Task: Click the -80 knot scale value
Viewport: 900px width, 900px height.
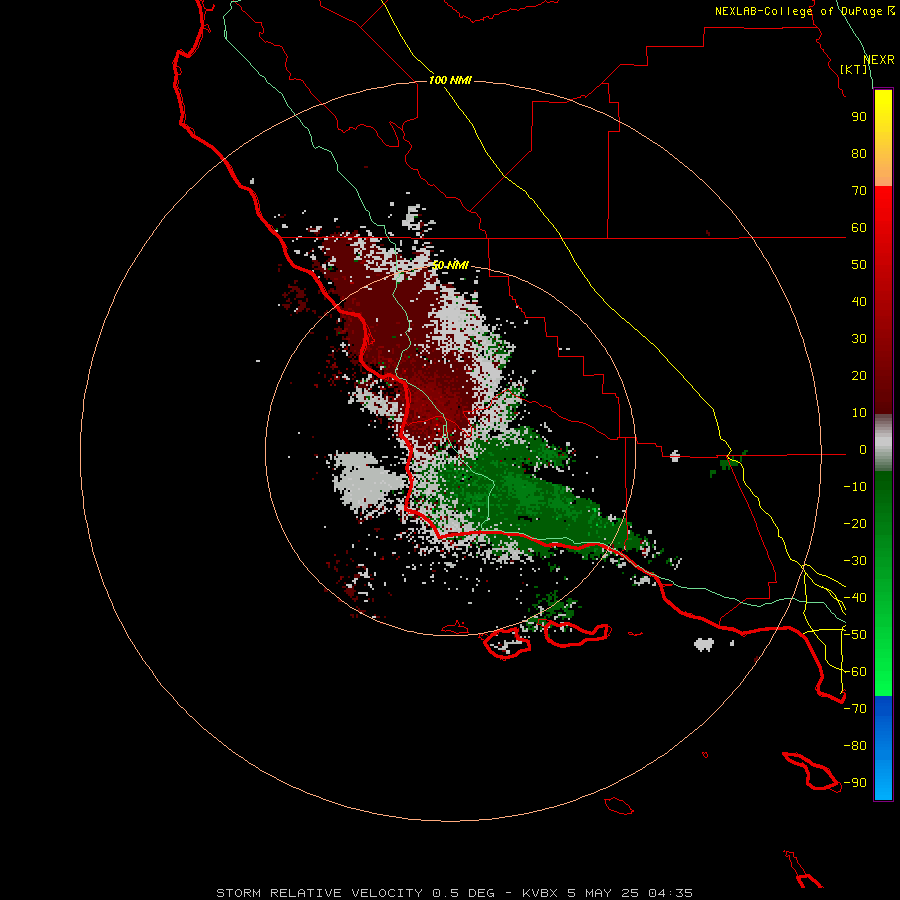Action: click(855, 746)
